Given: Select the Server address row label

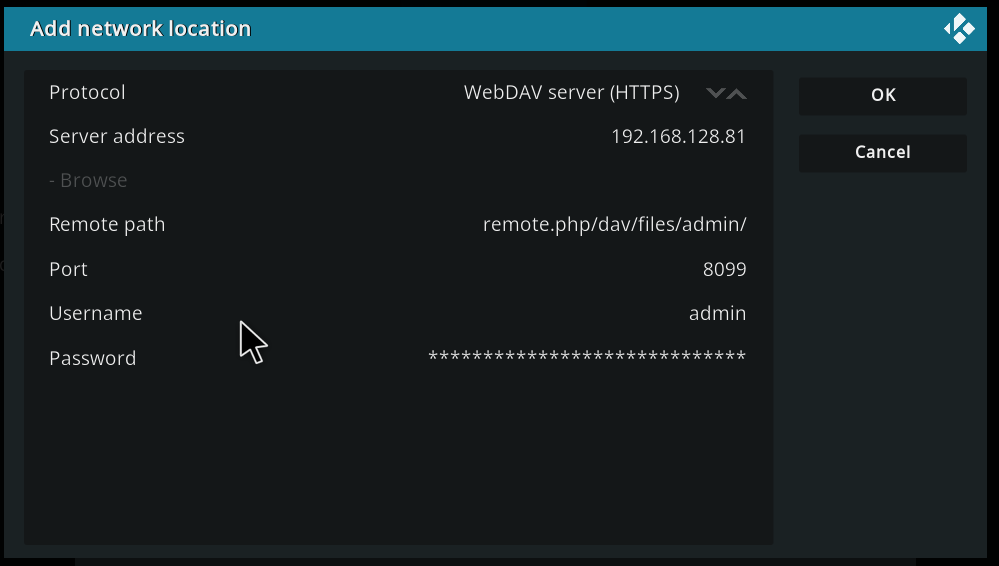Looking at the screenshot, I should click(x=117, y=136).
